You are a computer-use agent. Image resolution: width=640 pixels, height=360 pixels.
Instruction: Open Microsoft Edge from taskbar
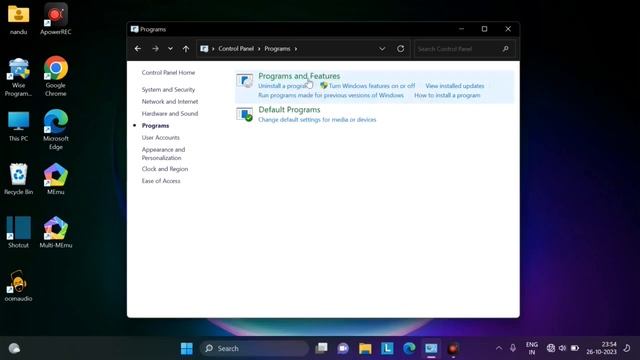[x=409, y=348]
